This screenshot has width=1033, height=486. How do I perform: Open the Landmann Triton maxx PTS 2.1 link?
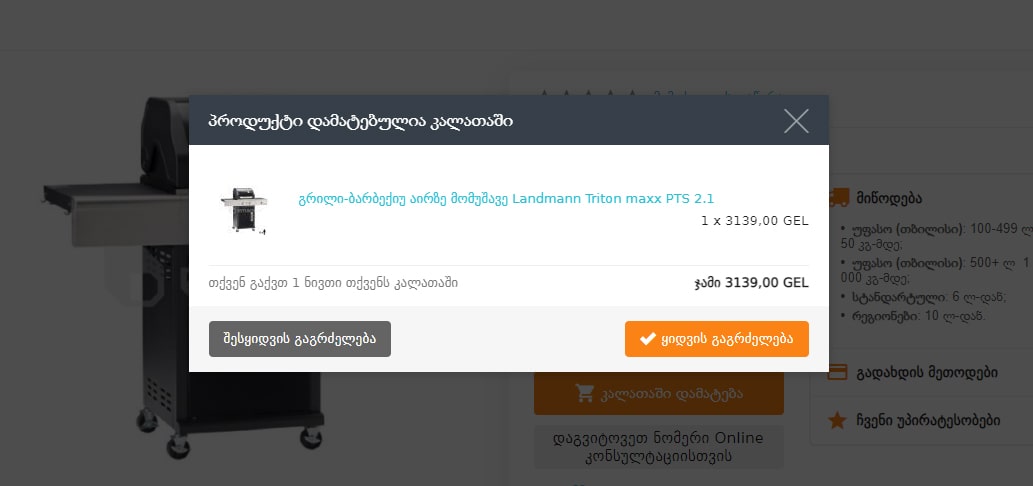pyautogui.click(x=506, y=198)
